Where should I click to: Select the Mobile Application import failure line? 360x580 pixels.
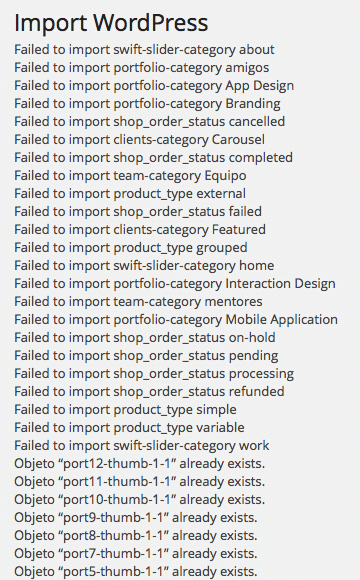(176, 320)
